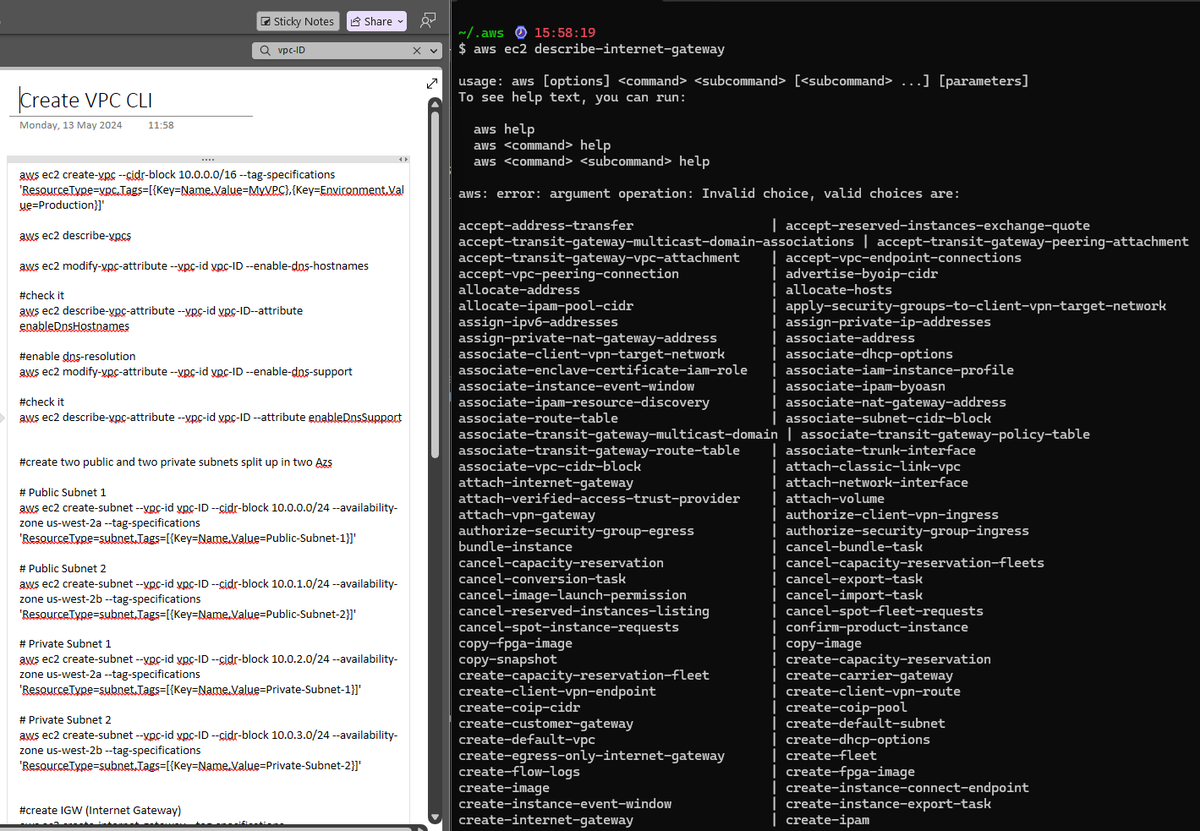Click the 'Create VPC CLI' page title
Viewport: 1200px width, 831px height.
click(86, 99)
